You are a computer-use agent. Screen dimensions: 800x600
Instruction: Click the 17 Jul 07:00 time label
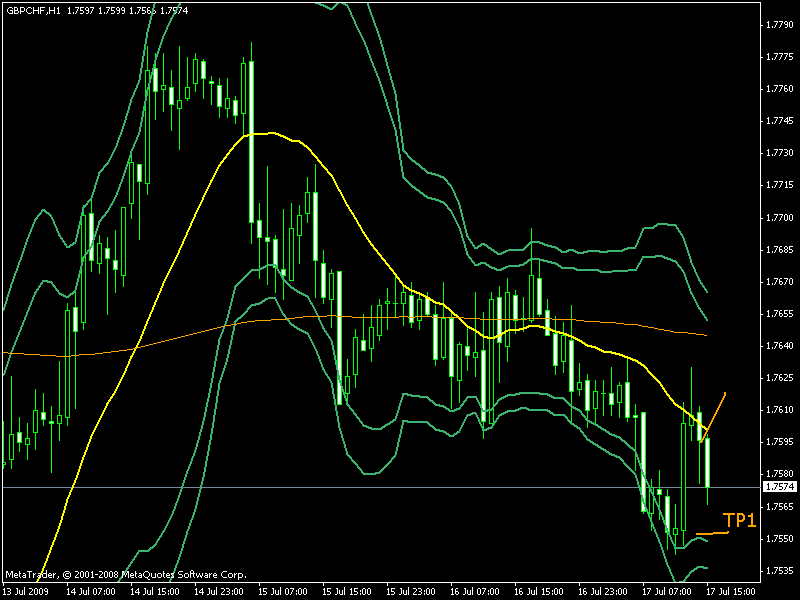pyautogui.click(x=667, y=592)
